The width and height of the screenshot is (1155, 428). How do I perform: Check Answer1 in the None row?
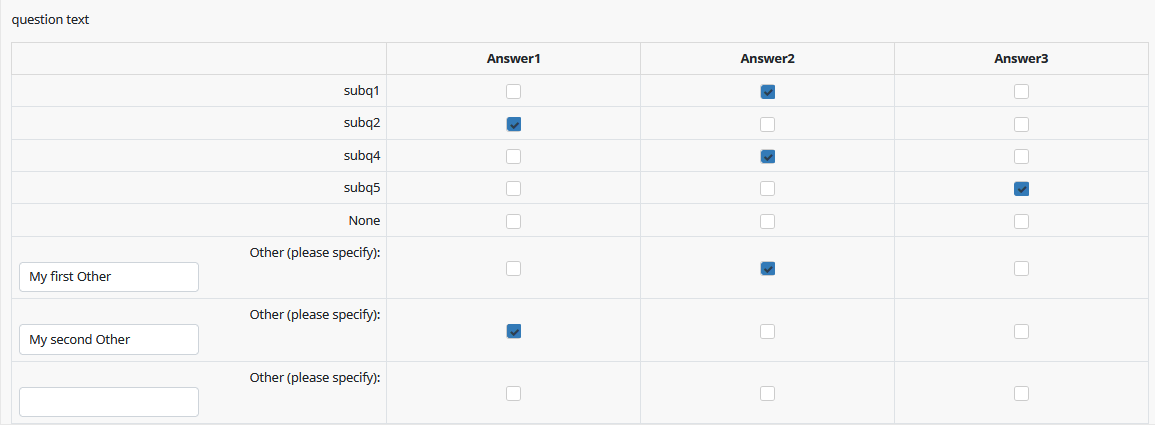[513, 221]
